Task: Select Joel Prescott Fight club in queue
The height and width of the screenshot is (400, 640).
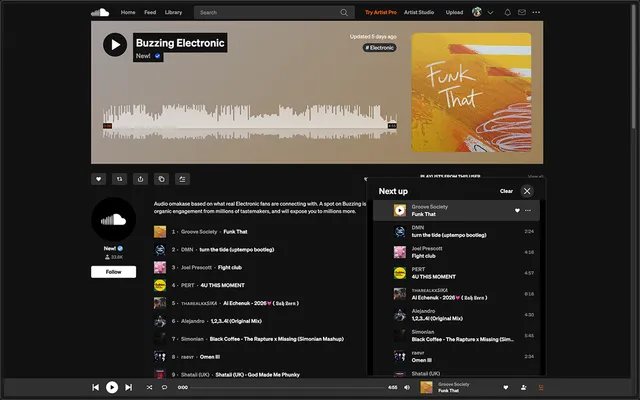Action: coord(456,252)
